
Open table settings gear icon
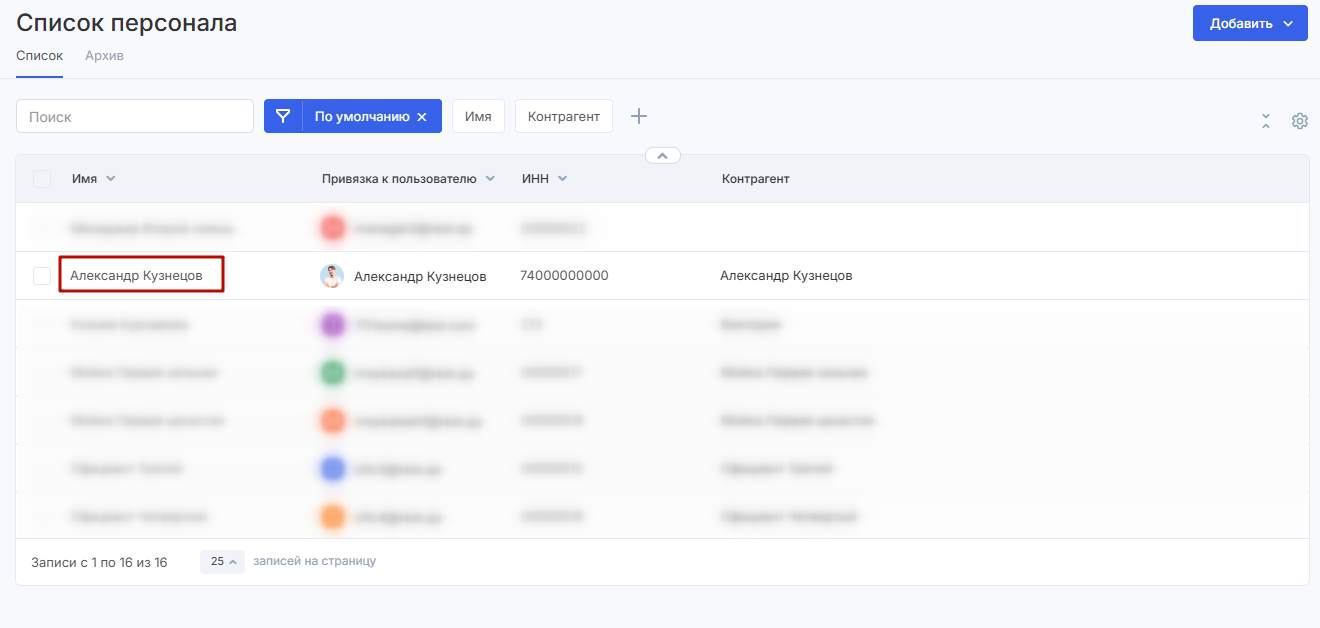click(x=1299, y=121)
